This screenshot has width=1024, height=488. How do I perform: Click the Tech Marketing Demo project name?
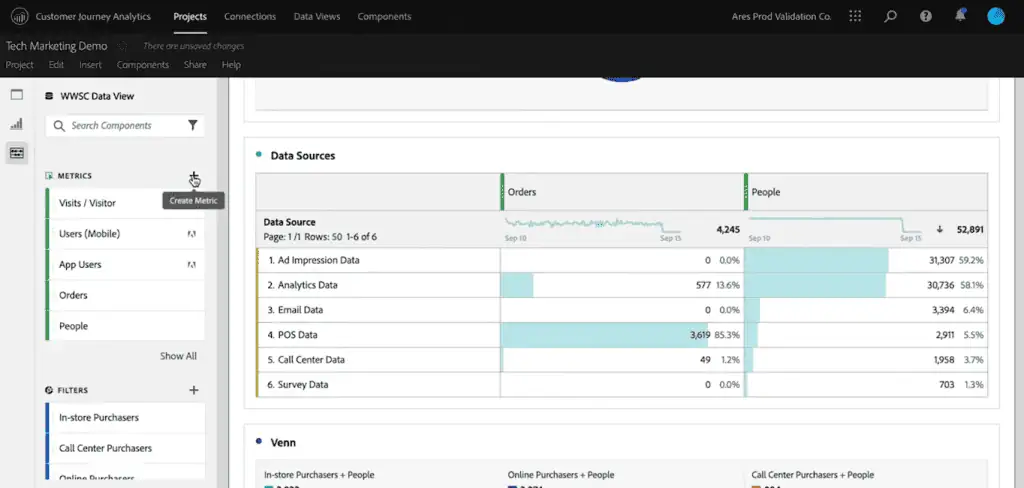click(57, 46)
